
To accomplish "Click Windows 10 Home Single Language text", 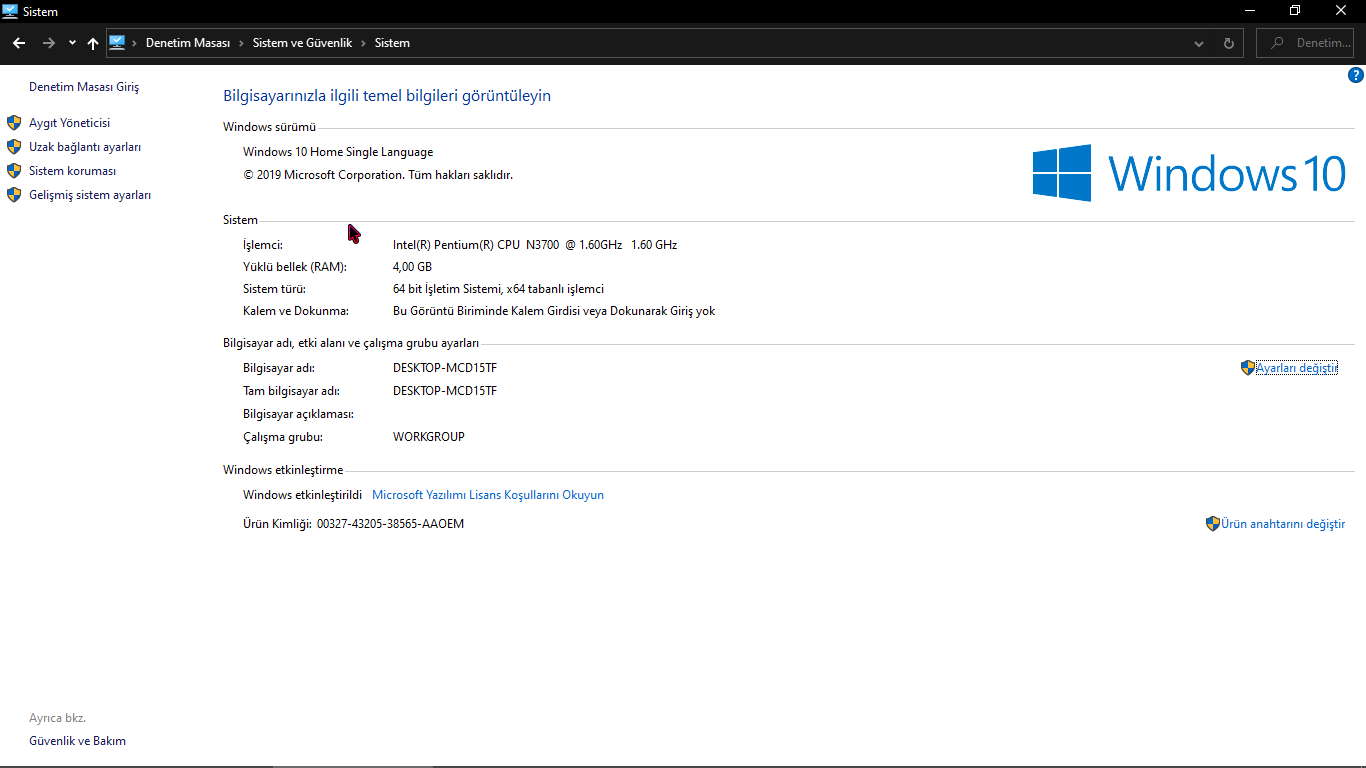I will 338,152.
